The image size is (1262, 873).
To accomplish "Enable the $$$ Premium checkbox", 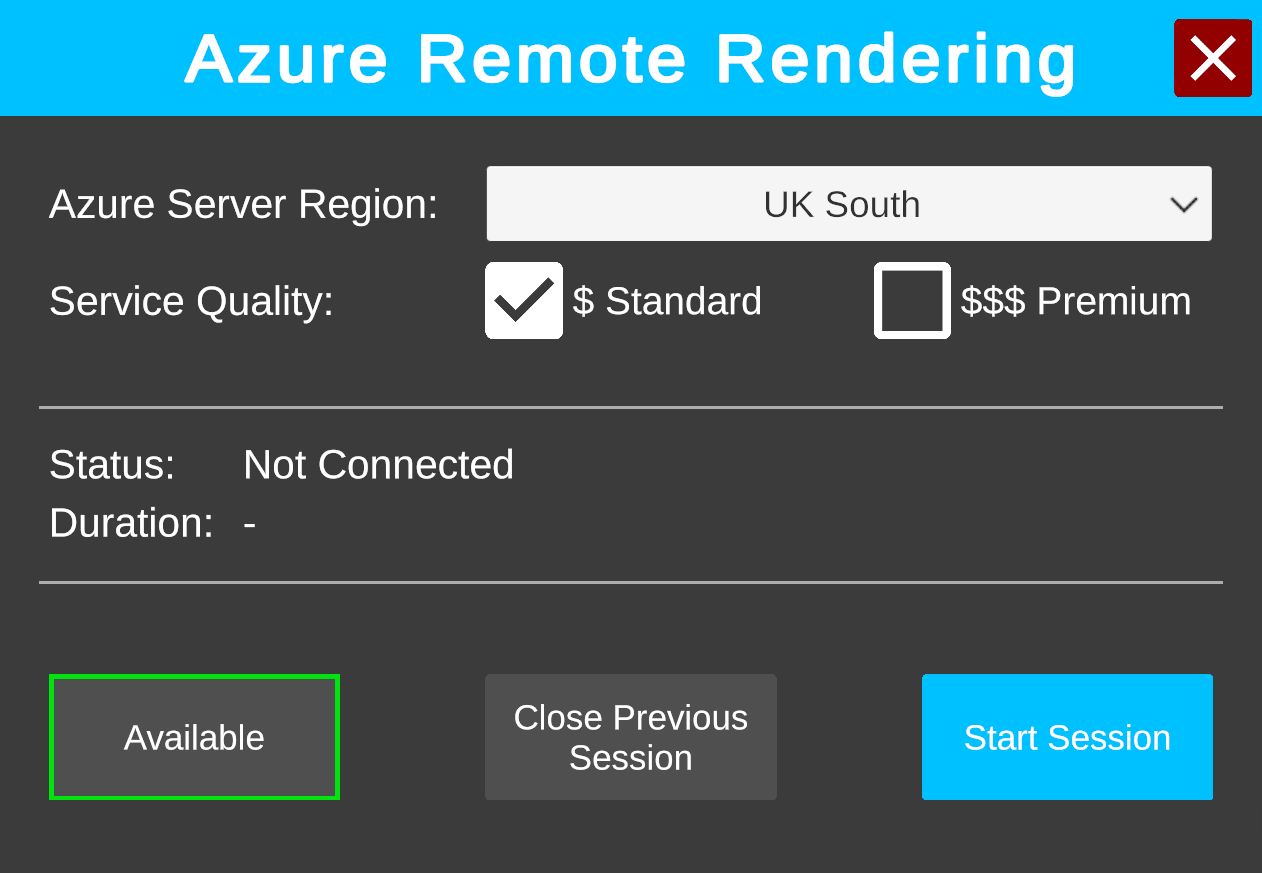I will tap(912, 300).
